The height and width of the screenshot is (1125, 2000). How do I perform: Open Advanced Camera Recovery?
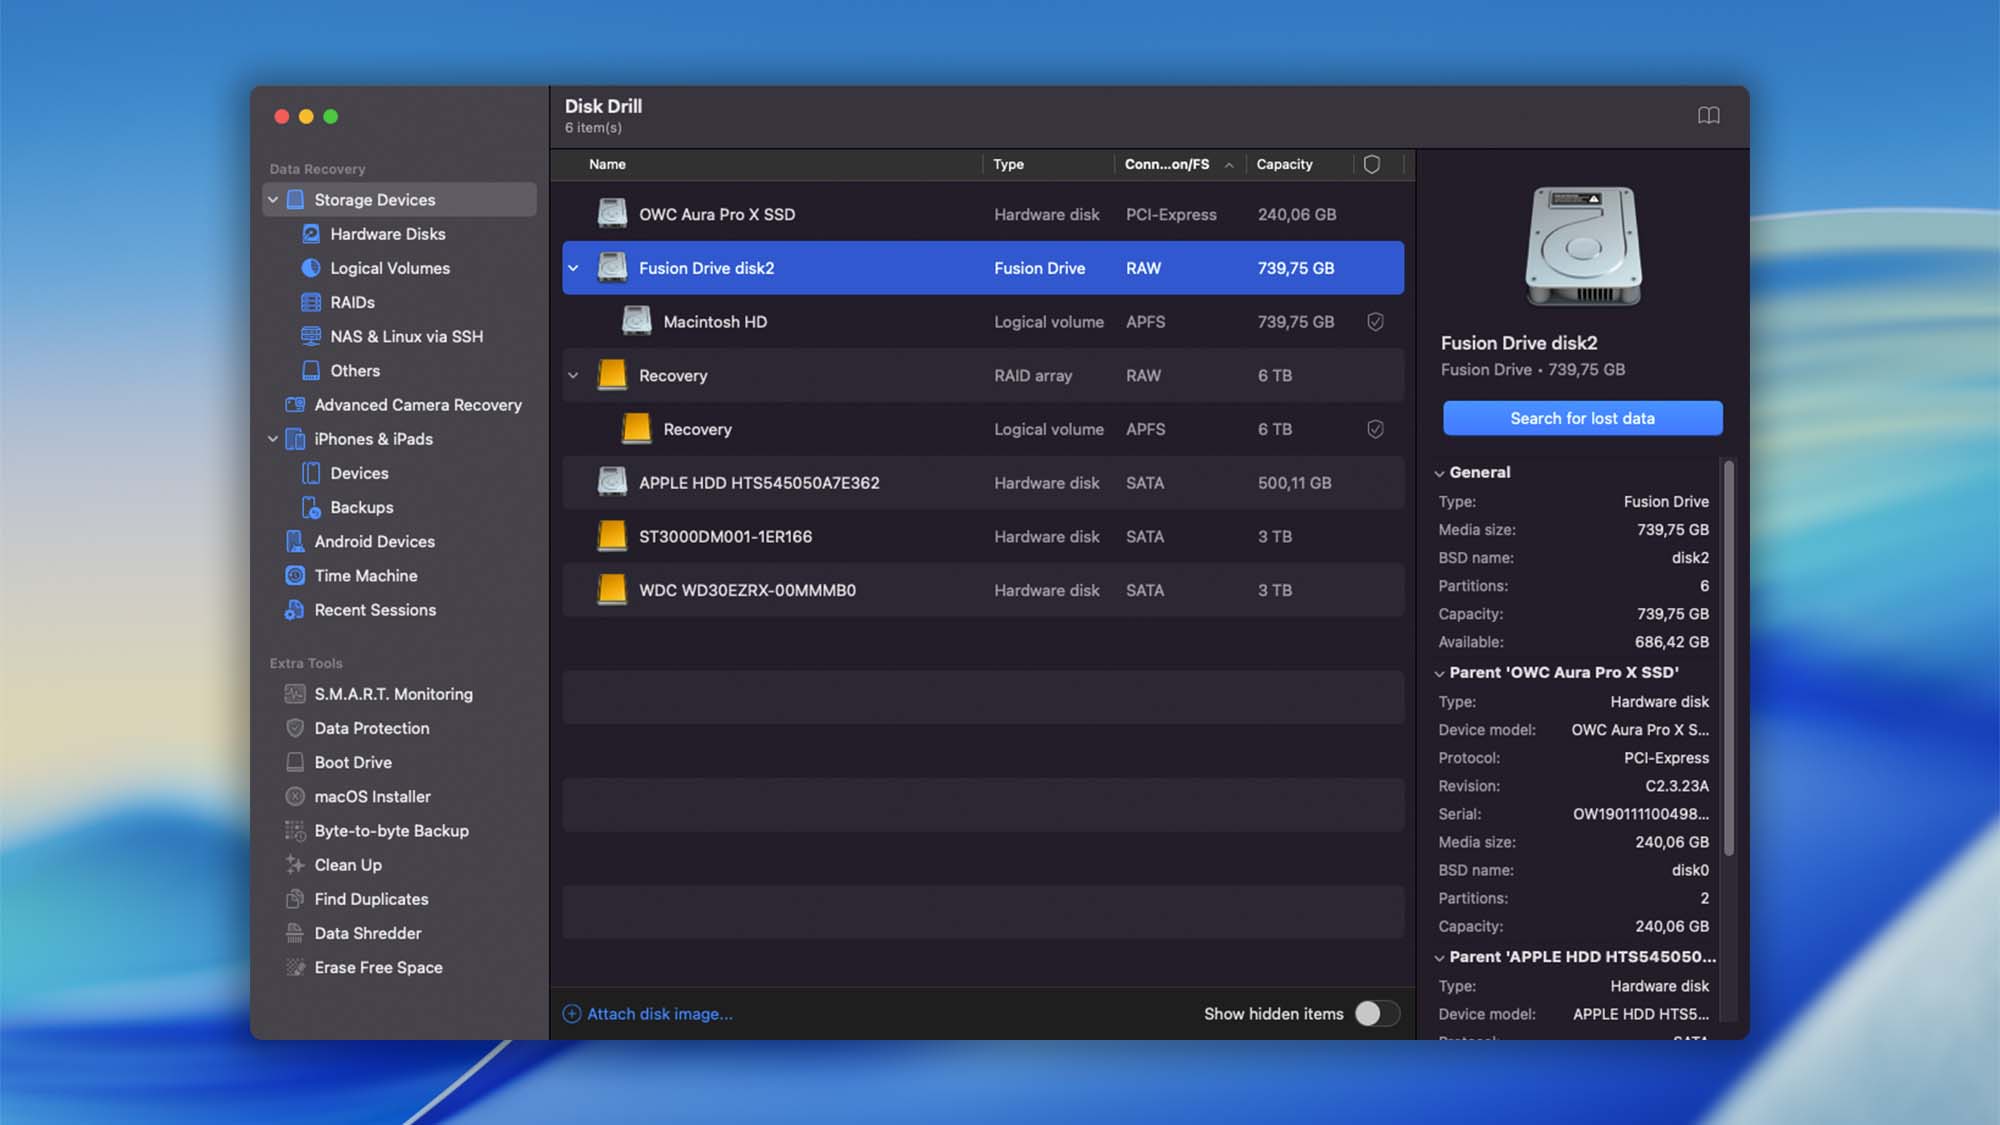pyautogui.click(x=417, y=405)
